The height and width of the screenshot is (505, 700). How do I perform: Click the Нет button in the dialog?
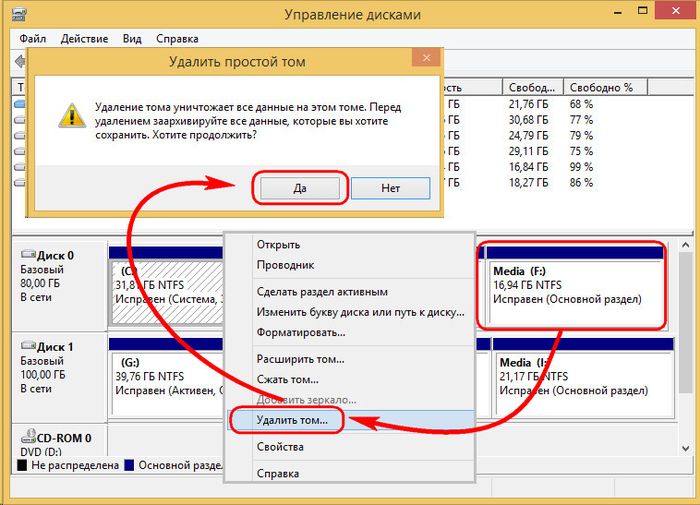tap(390, 188)
